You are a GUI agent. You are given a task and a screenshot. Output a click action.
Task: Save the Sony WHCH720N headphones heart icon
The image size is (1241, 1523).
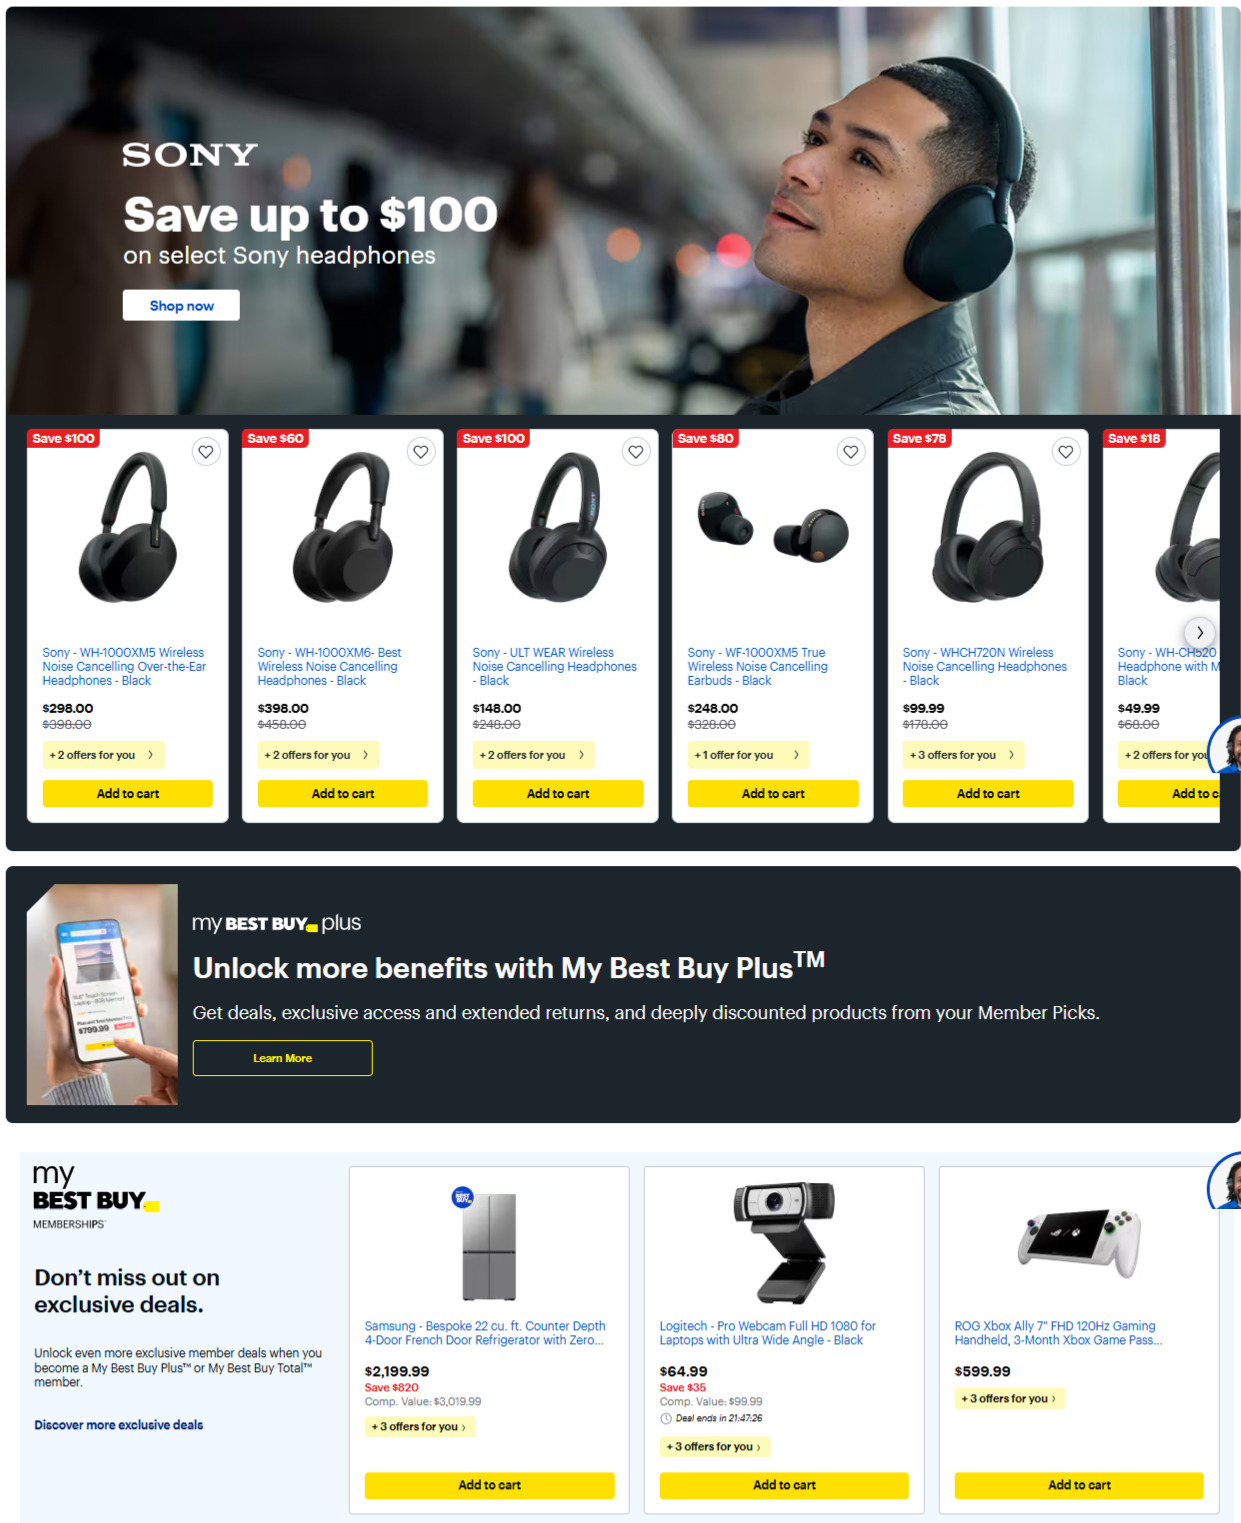click(x=1066, y=452)
